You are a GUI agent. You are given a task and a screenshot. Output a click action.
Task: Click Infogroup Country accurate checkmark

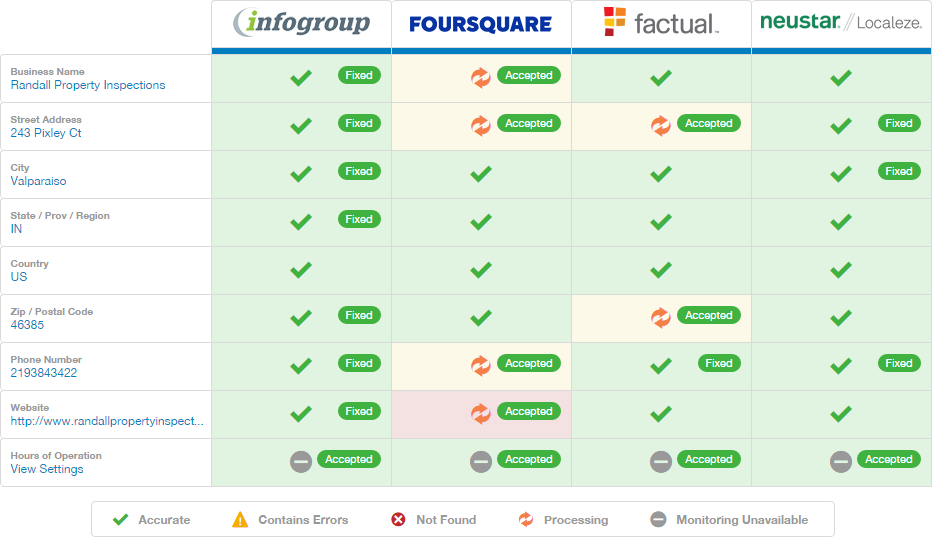tap(301, 269)
